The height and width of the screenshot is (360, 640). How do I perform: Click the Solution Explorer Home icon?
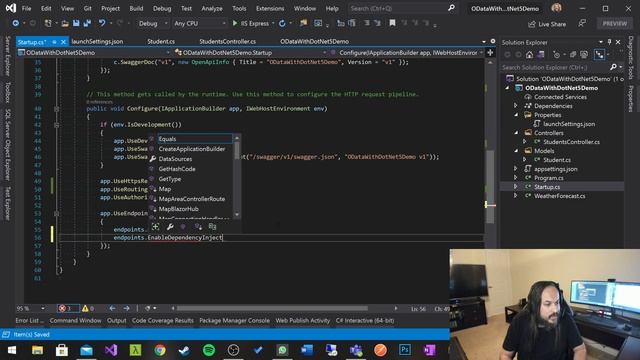tap(529, 55)
